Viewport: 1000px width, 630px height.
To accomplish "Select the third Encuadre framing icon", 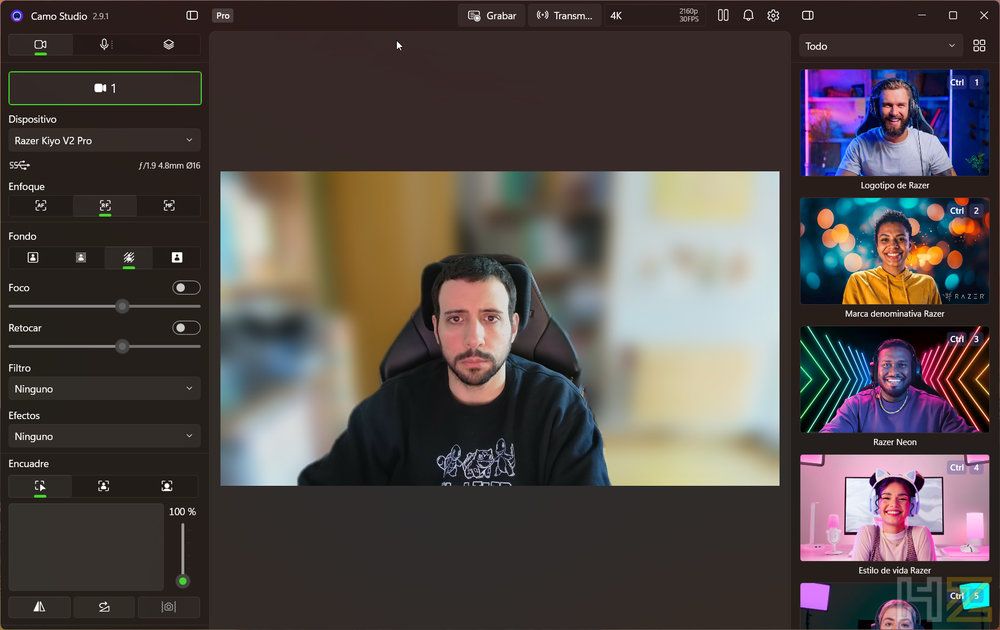I will (x=166, y=487).
